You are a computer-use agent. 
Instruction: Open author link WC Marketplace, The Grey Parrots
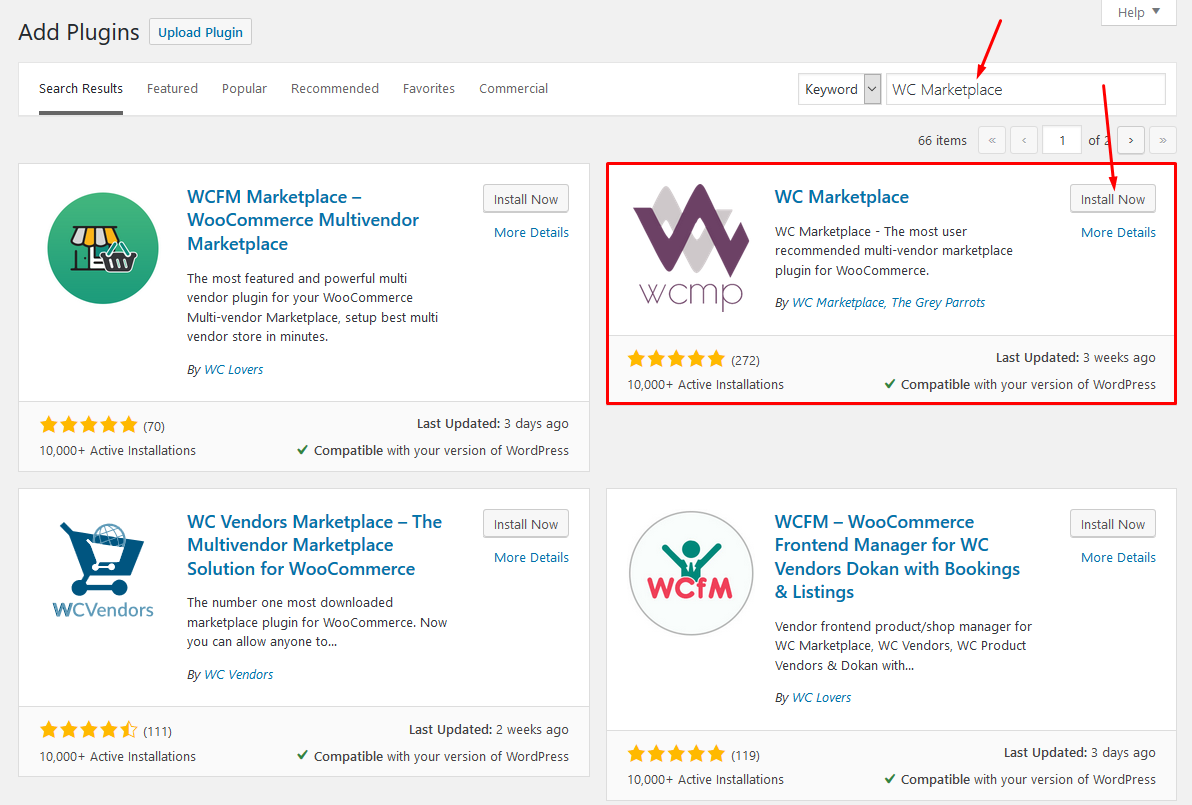coord(888,303)
